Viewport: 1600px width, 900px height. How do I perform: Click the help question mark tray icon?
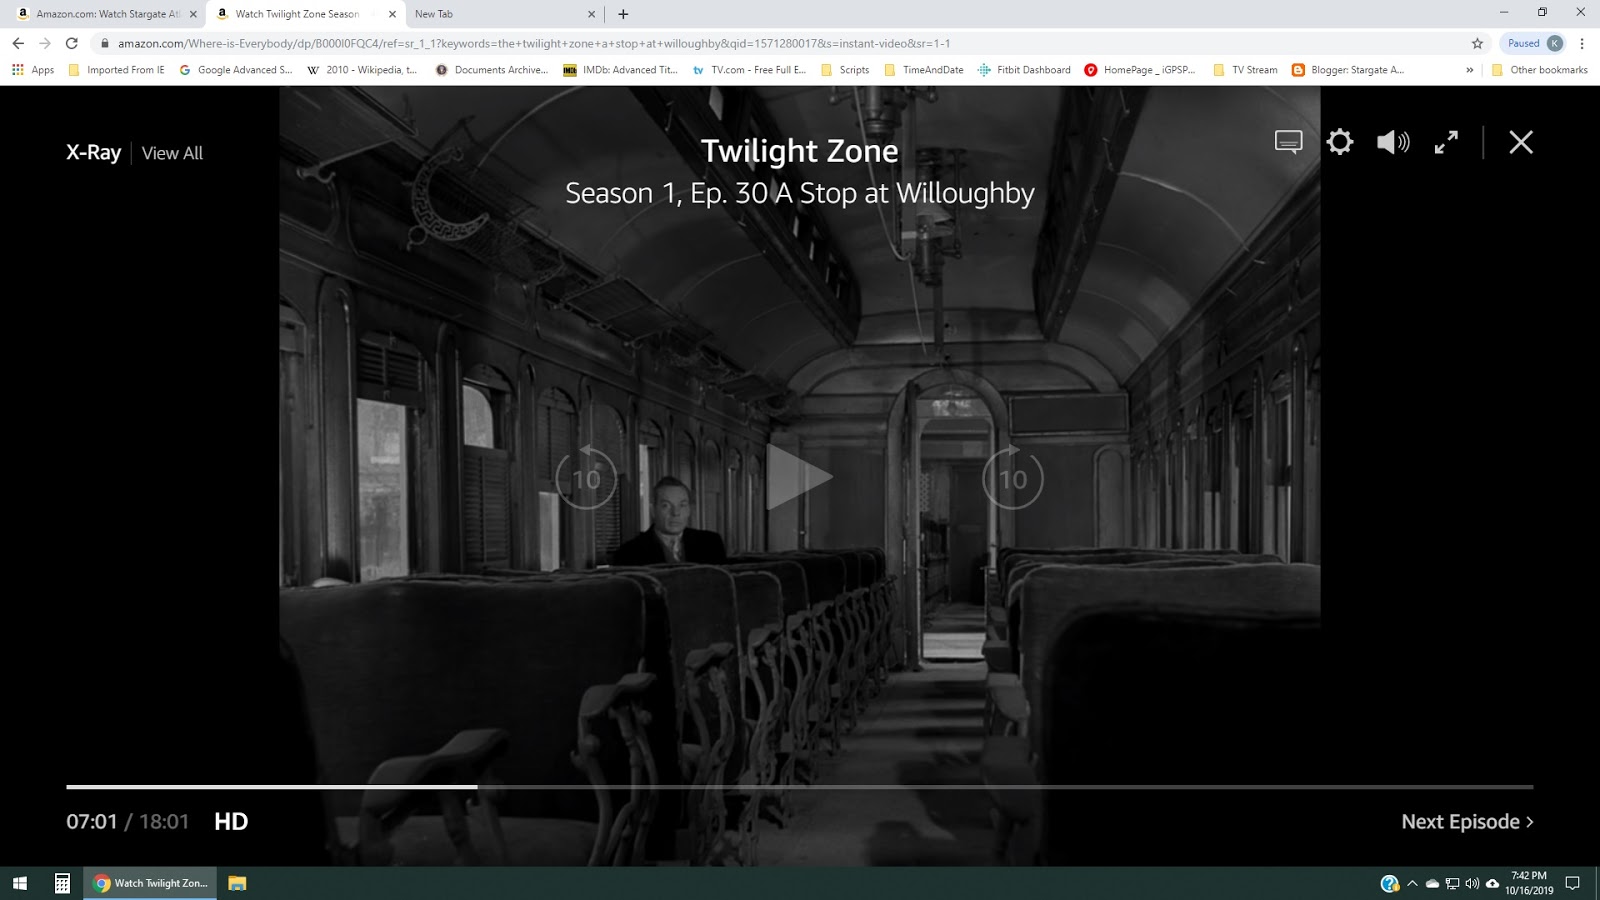[x=1389, y=883]
